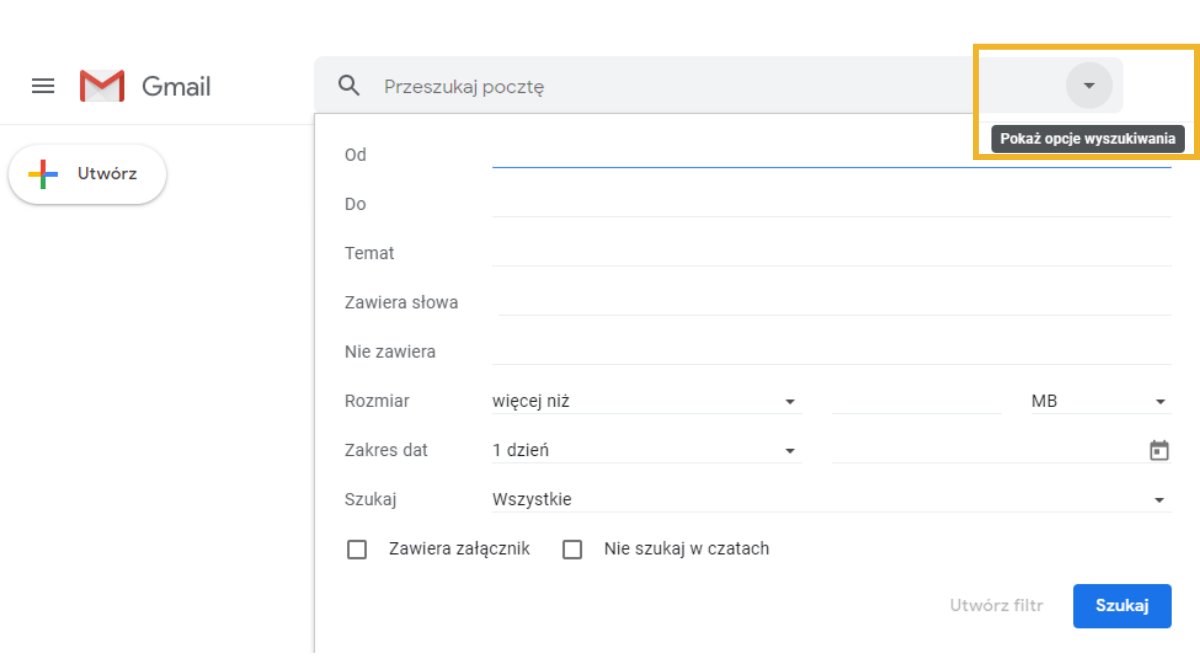
Task: Click the Utwórz compose button
Action: pos(88,175)
